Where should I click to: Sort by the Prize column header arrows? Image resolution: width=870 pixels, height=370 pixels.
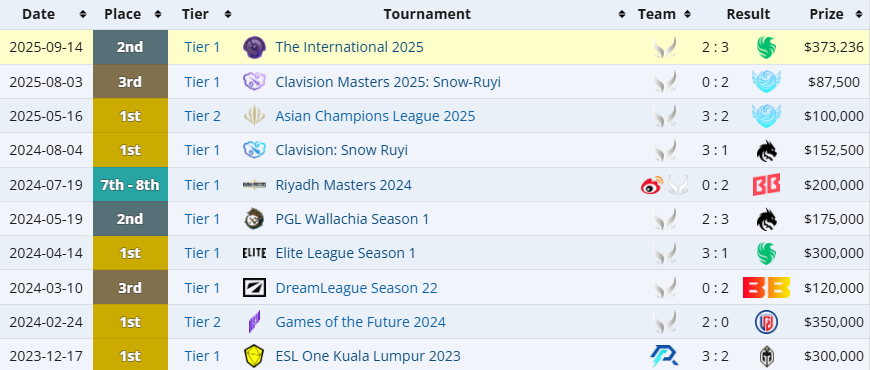point(859,14)
